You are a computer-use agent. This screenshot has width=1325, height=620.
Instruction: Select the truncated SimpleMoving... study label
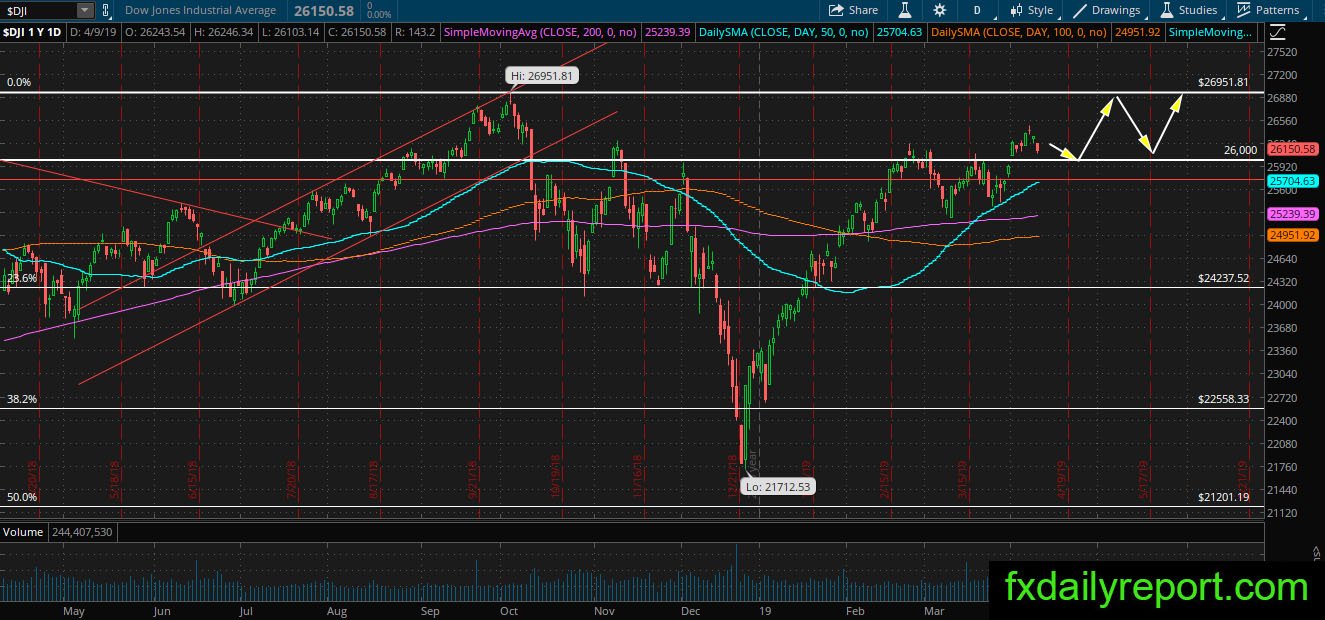(x=1211, y=32)
